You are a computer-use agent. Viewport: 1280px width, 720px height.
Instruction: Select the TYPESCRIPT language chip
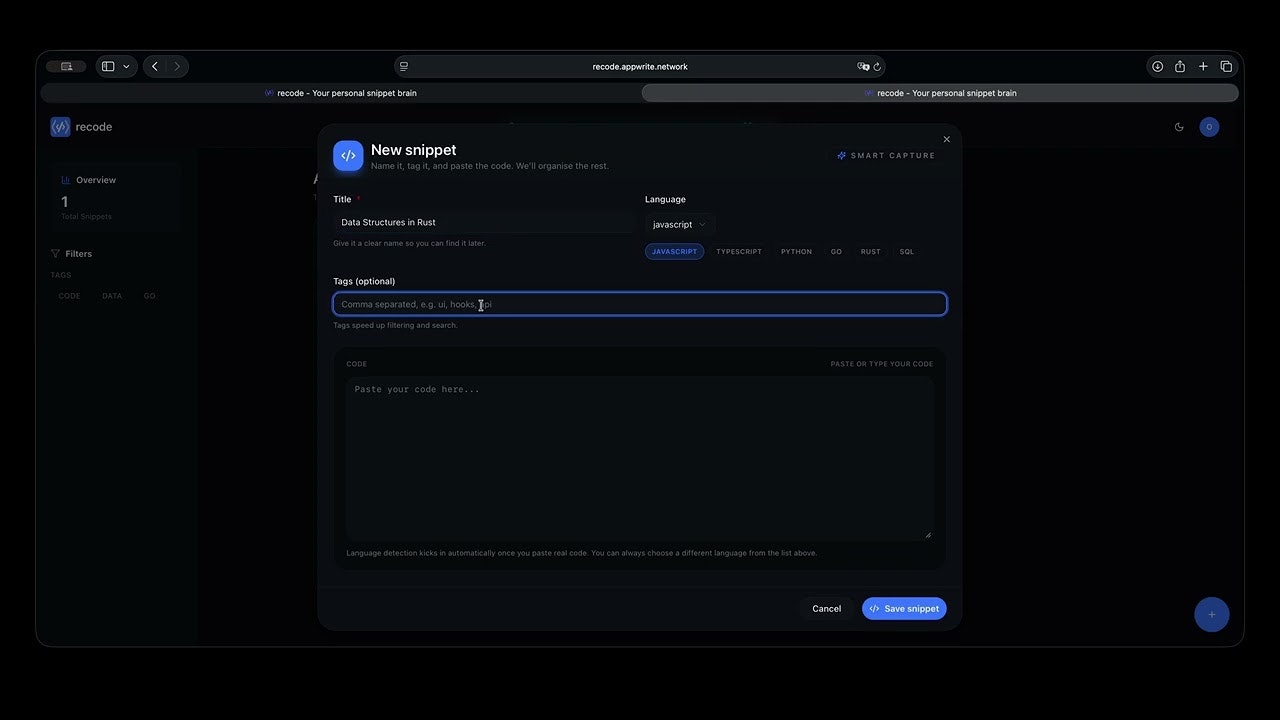click(x=739, y=252)
